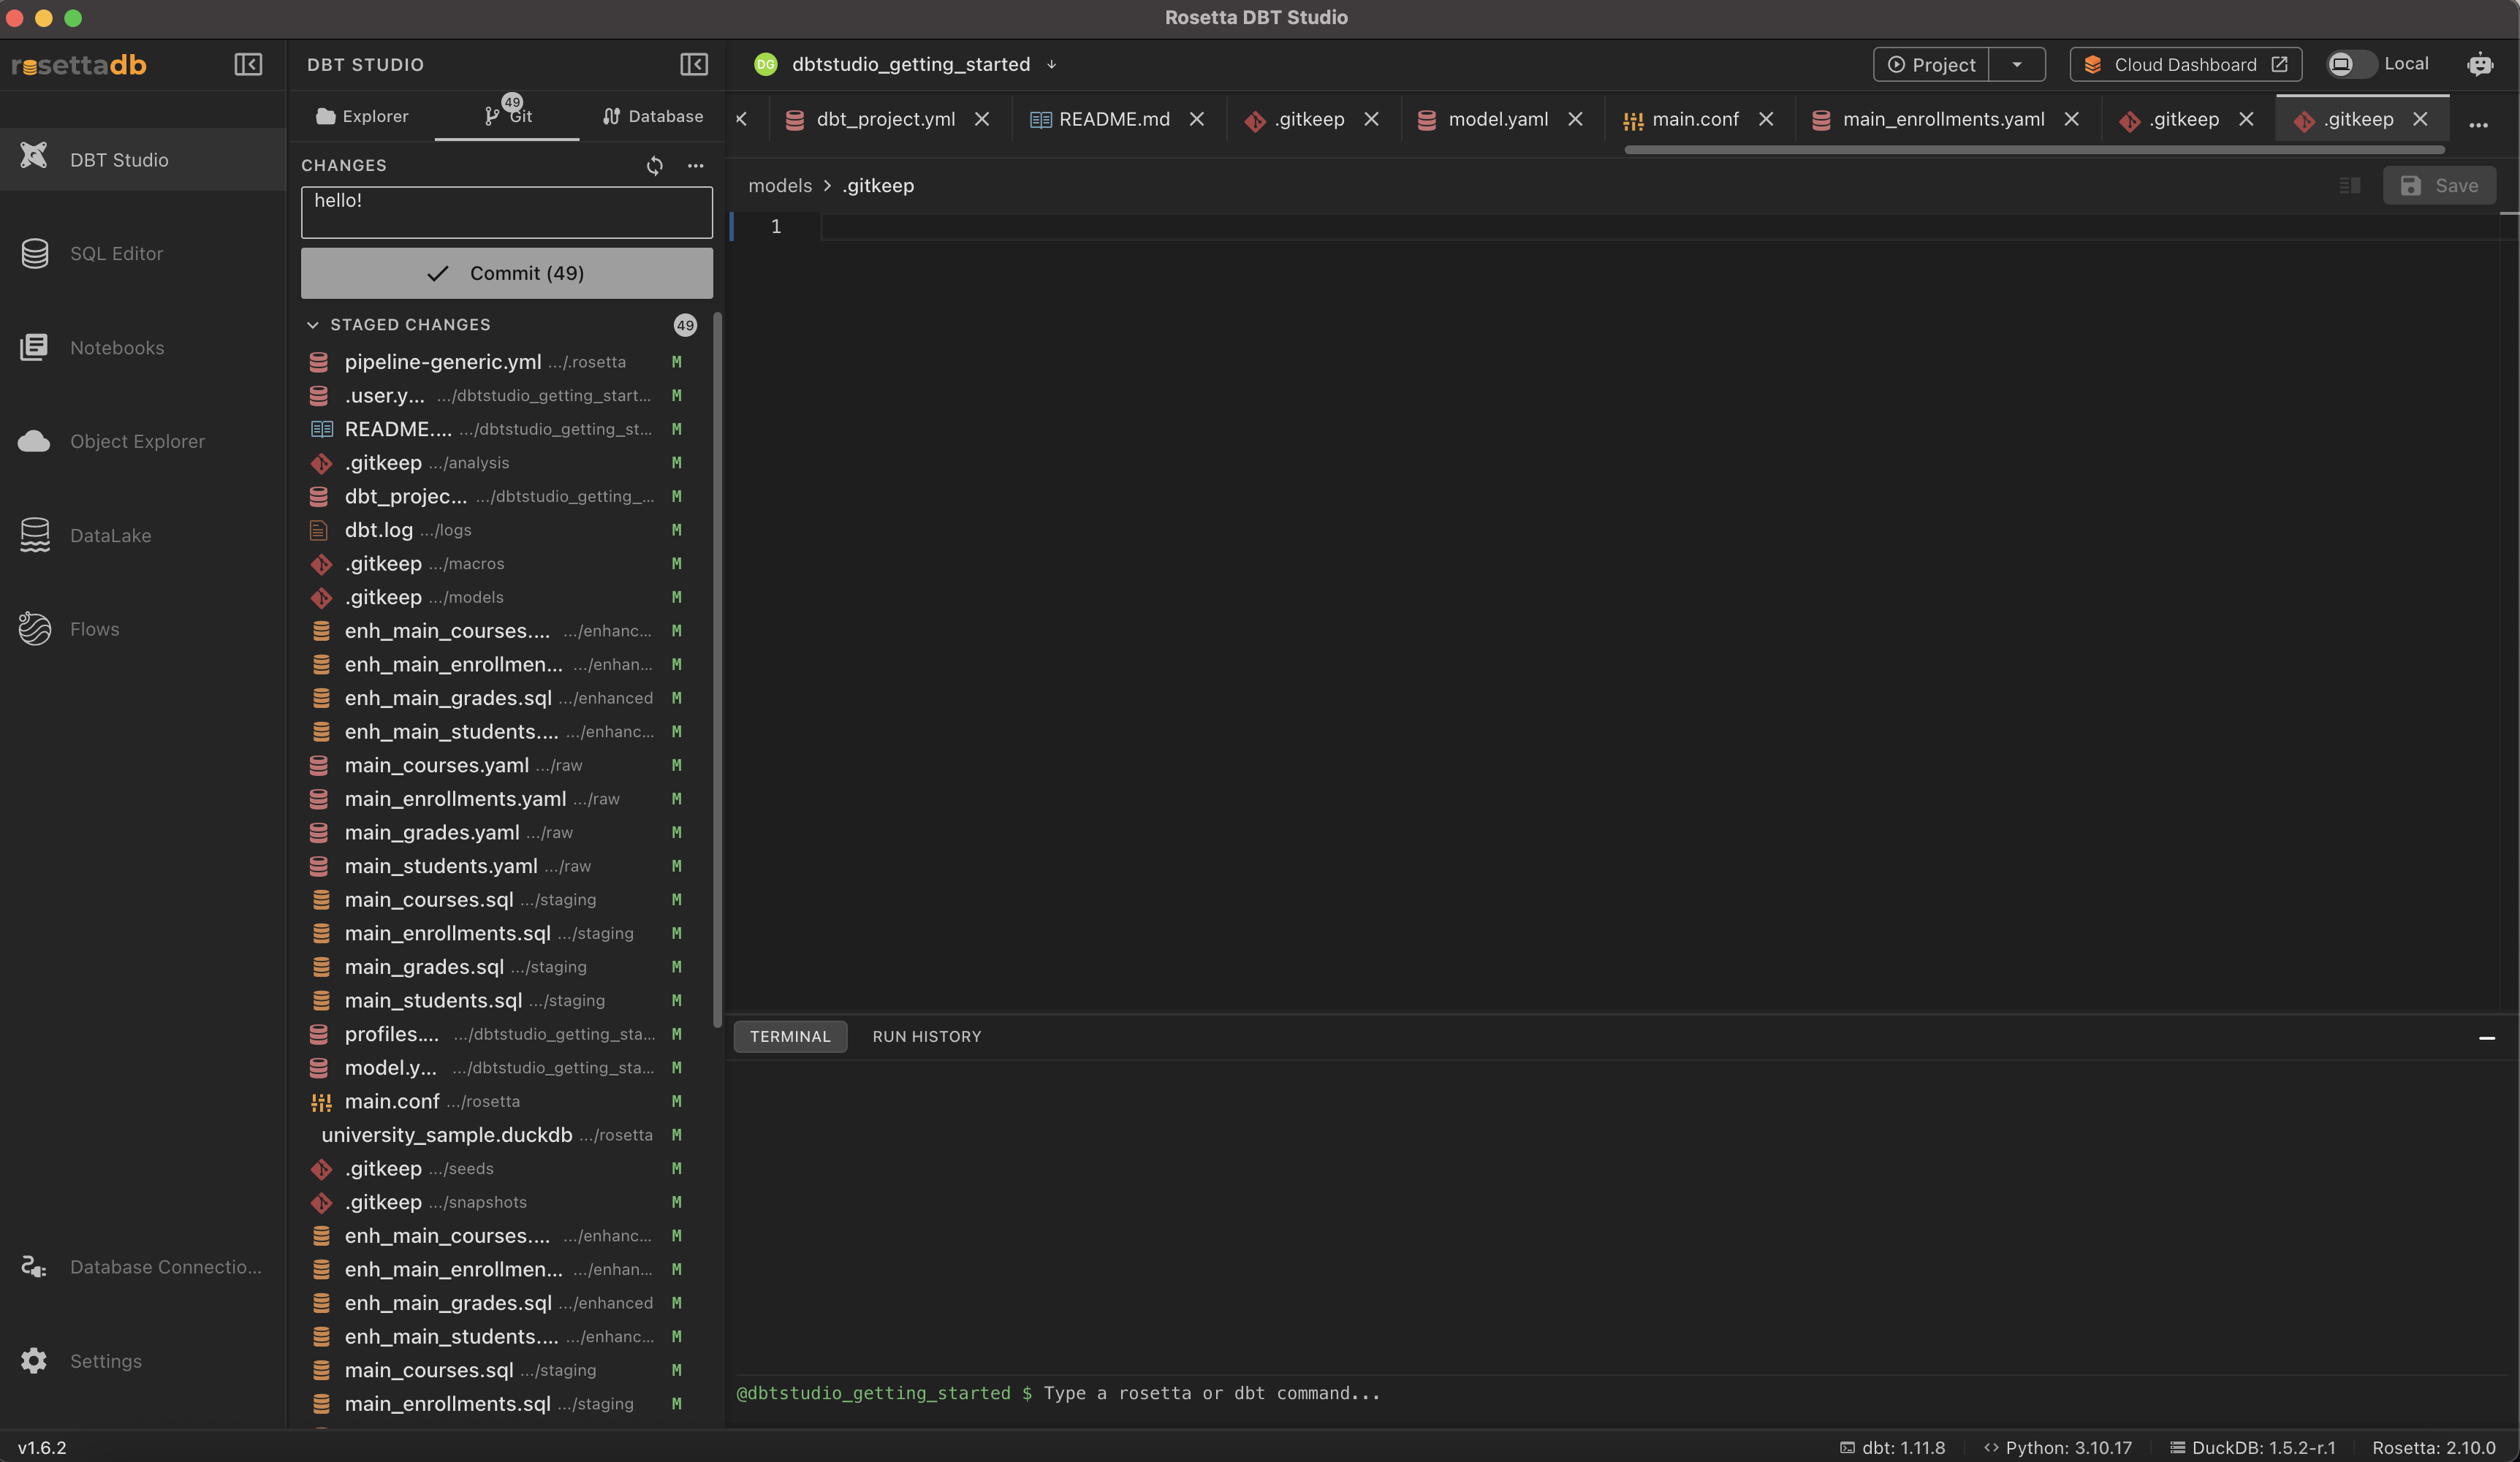Screen dimensions: 2520x1462
Task: Minimize the terminal panel
Action: coord(2487,1038)
